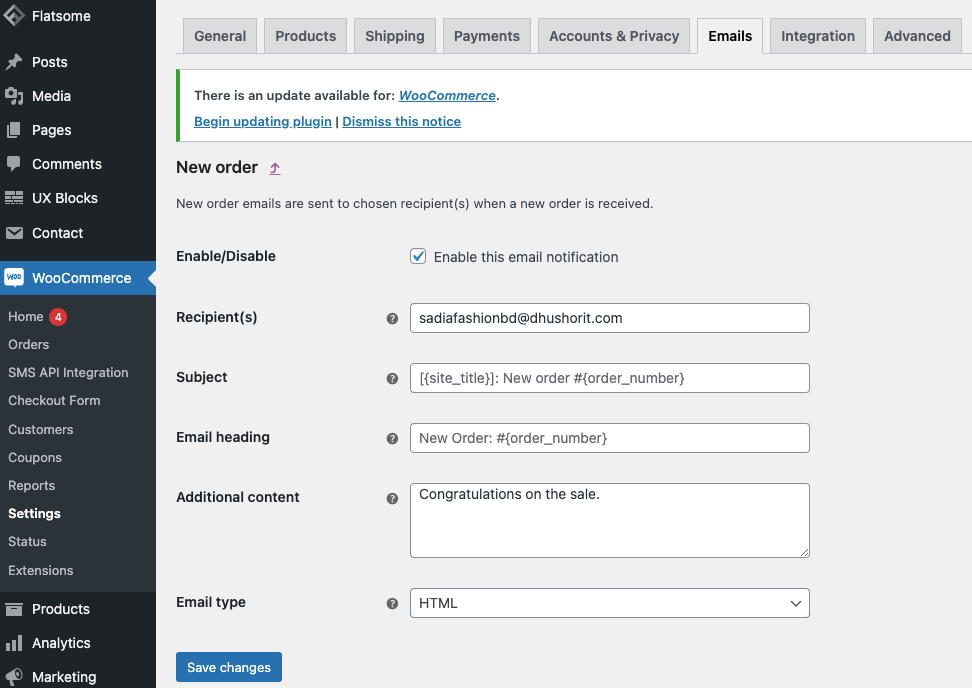Open the Settings item under WooCommerce

pyautogui.click(x=34, y=513)
